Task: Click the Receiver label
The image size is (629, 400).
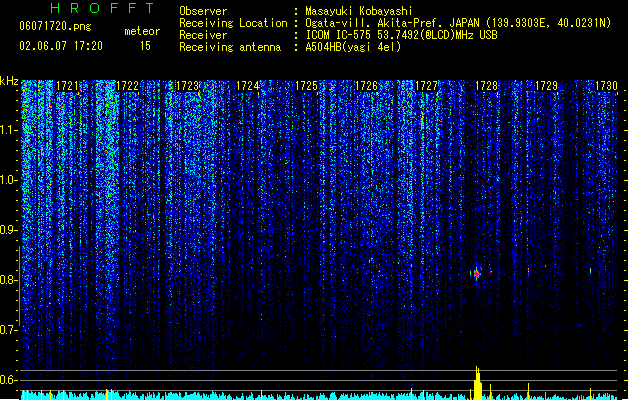Action: pos(203,35)
